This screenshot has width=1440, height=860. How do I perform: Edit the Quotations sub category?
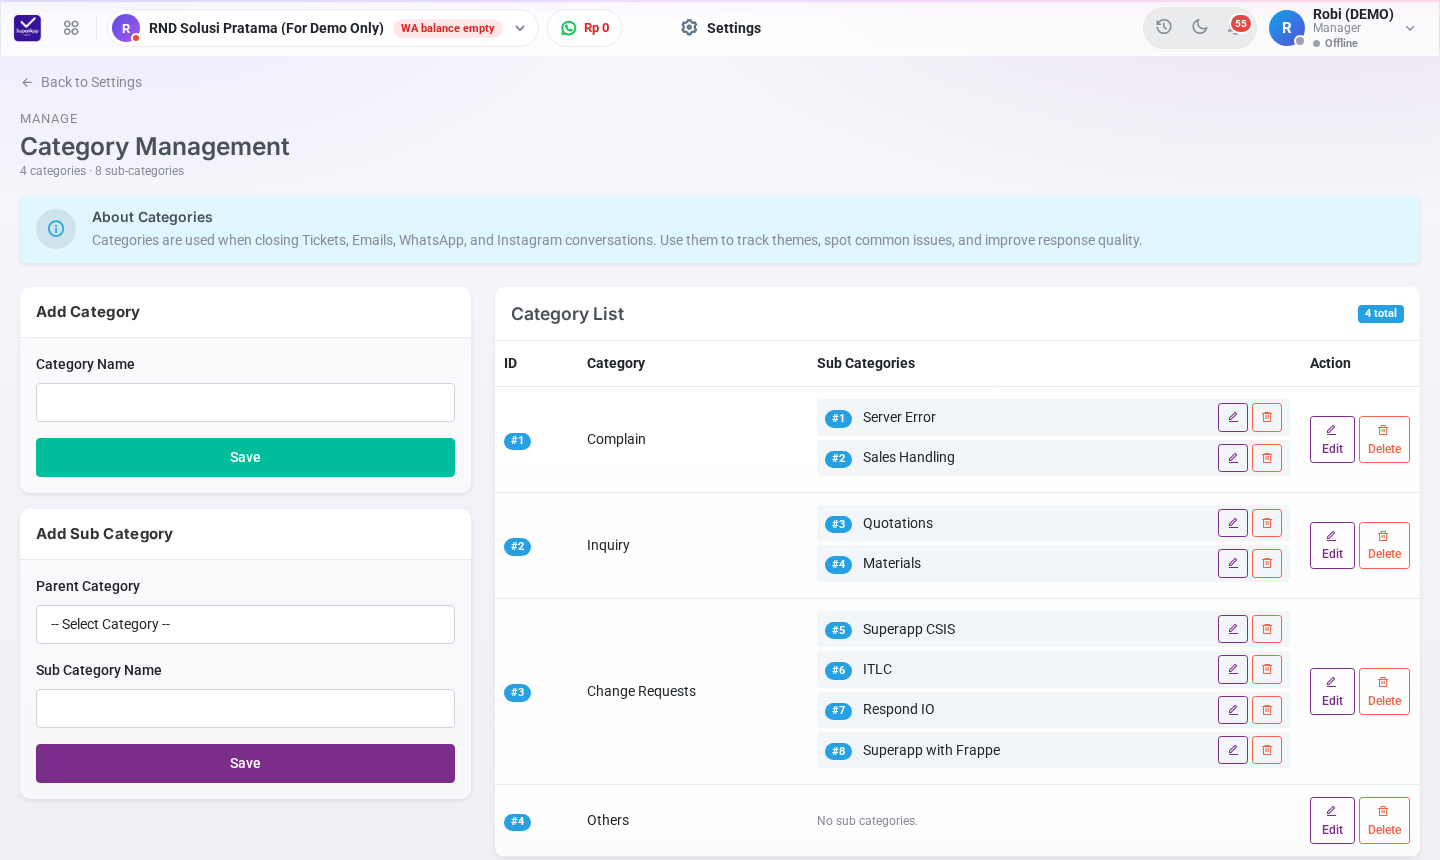point(1233,523)
